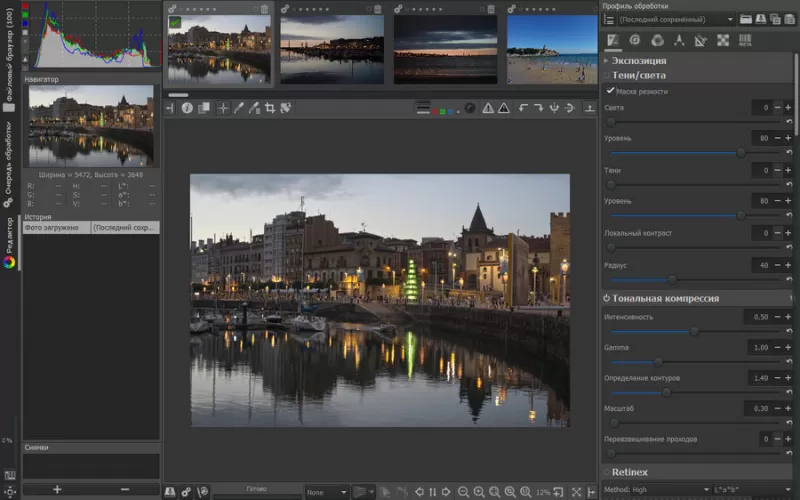The image size is (800, 500).
Task: Toggle the Маска резкости checkbox
Action: coord(610,91)
